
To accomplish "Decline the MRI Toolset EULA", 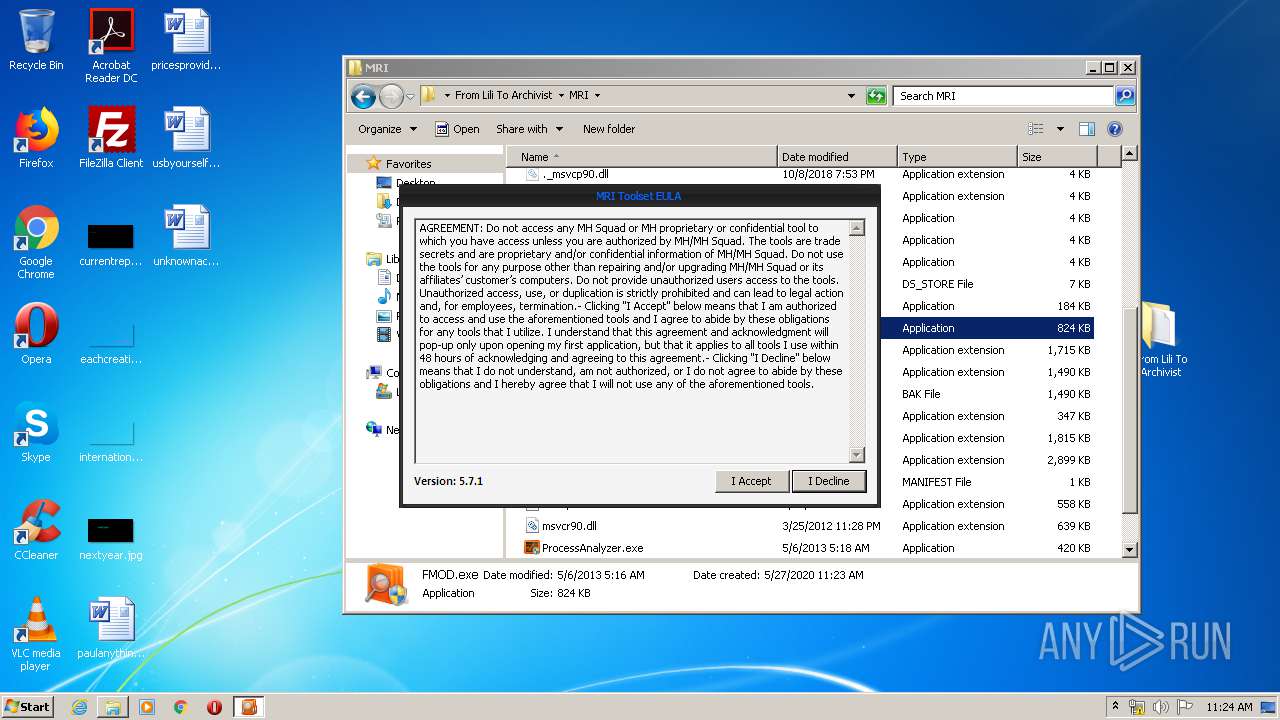I will point(828,481).
